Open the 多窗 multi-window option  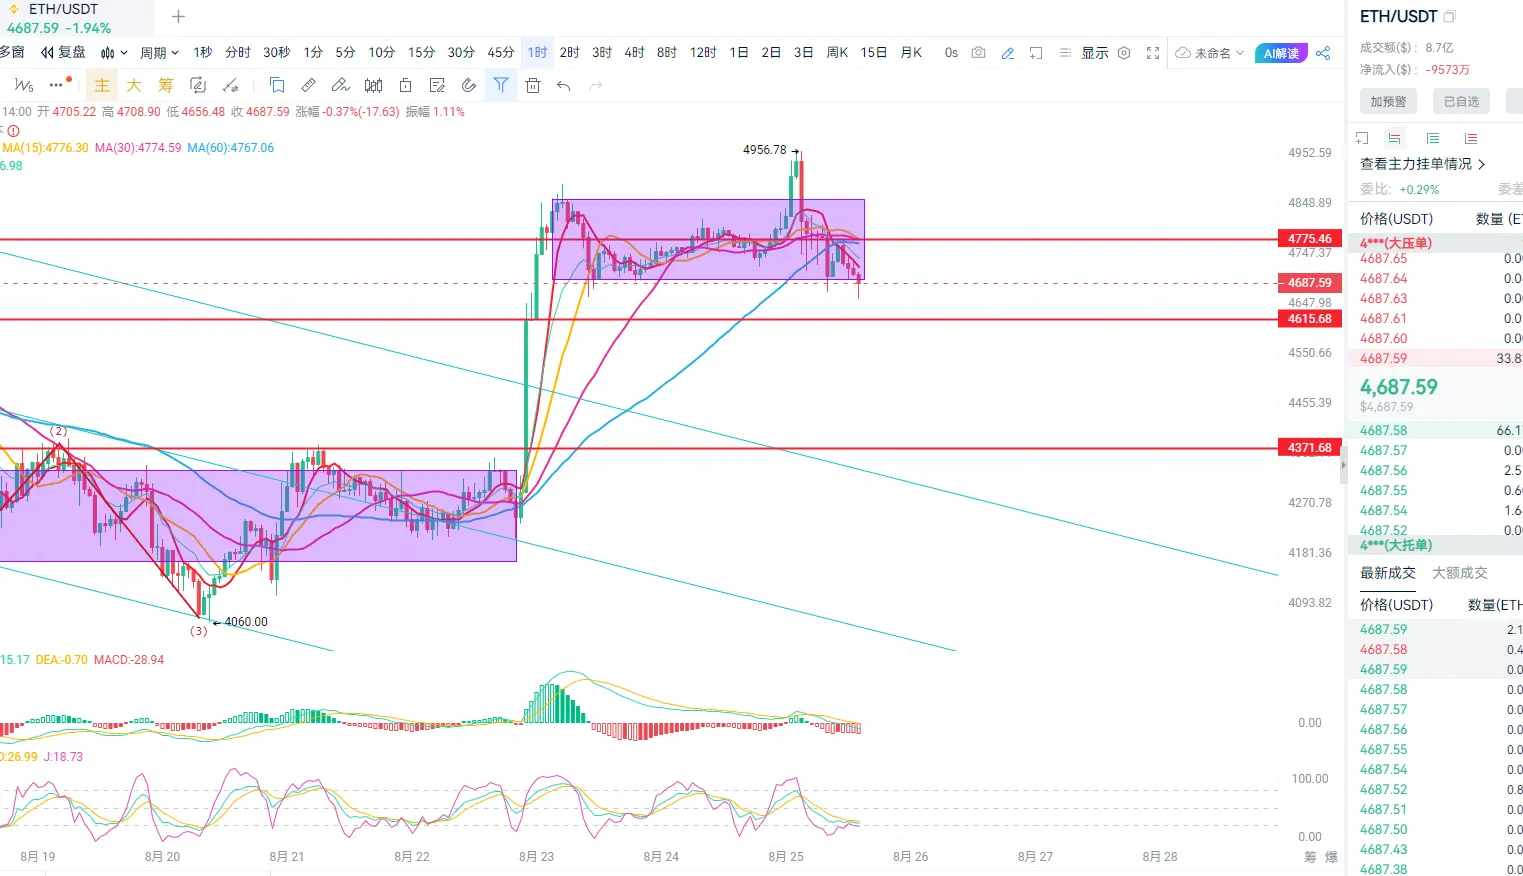point(12,52)
